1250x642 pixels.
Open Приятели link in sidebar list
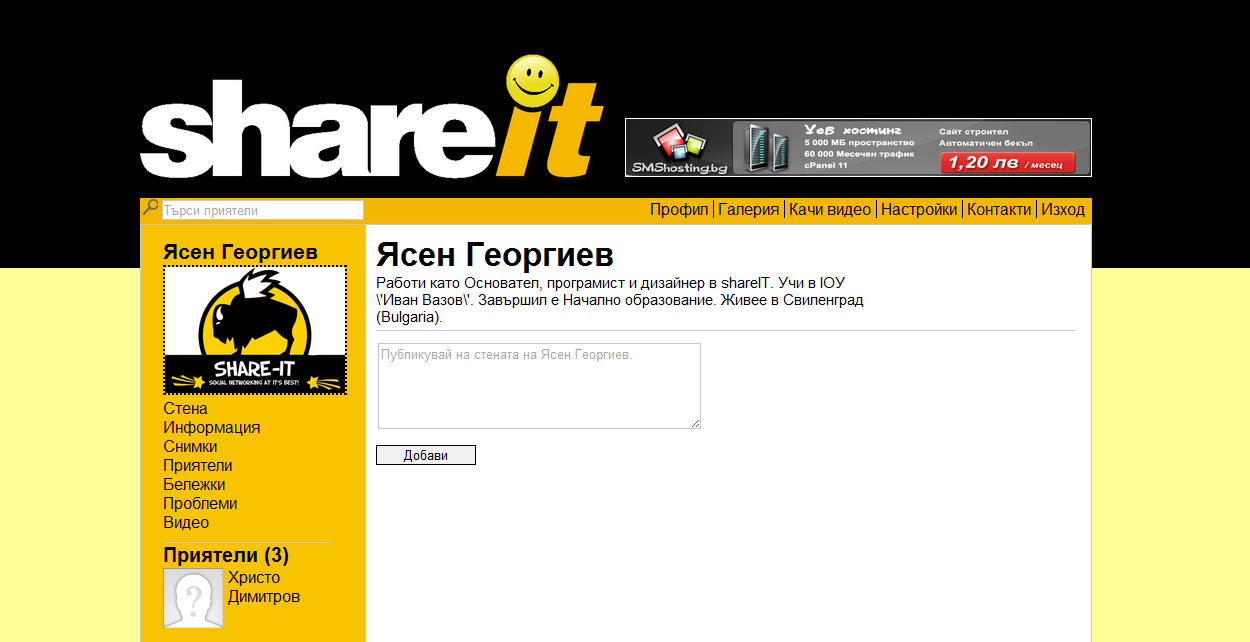pos(197,466)
